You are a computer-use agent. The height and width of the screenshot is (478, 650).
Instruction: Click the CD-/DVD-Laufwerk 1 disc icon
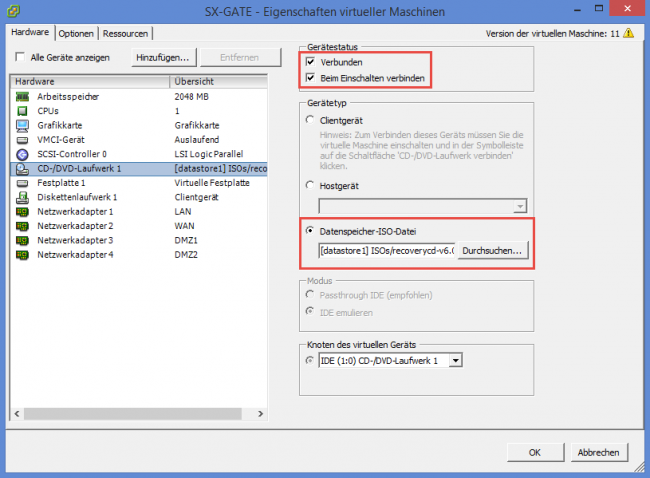[x=23, y=169]
